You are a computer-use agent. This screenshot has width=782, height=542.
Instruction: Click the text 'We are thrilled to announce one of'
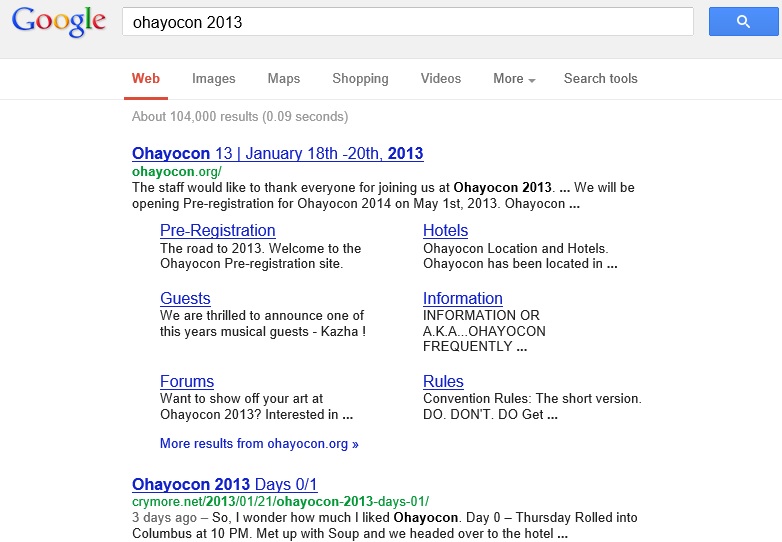(262, 316)
